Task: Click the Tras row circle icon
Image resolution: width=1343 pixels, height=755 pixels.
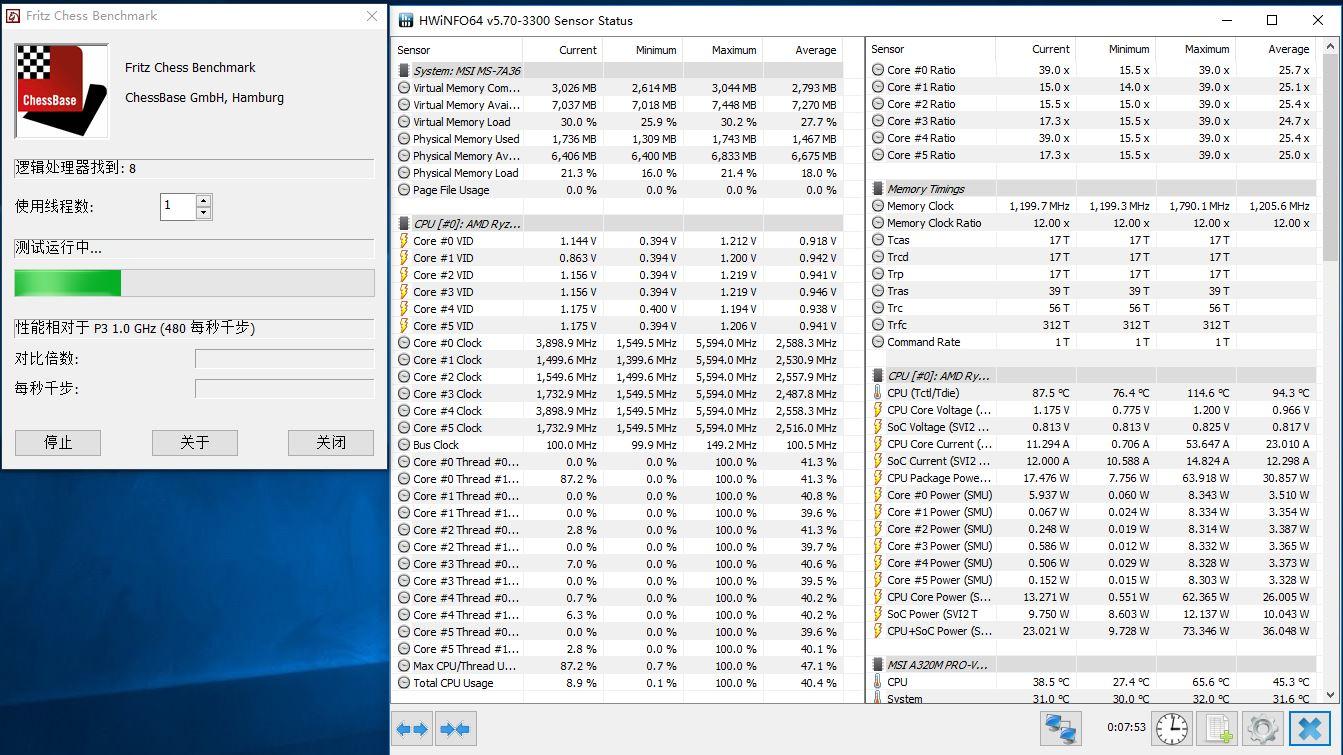Action: click(x=878, y=291)
